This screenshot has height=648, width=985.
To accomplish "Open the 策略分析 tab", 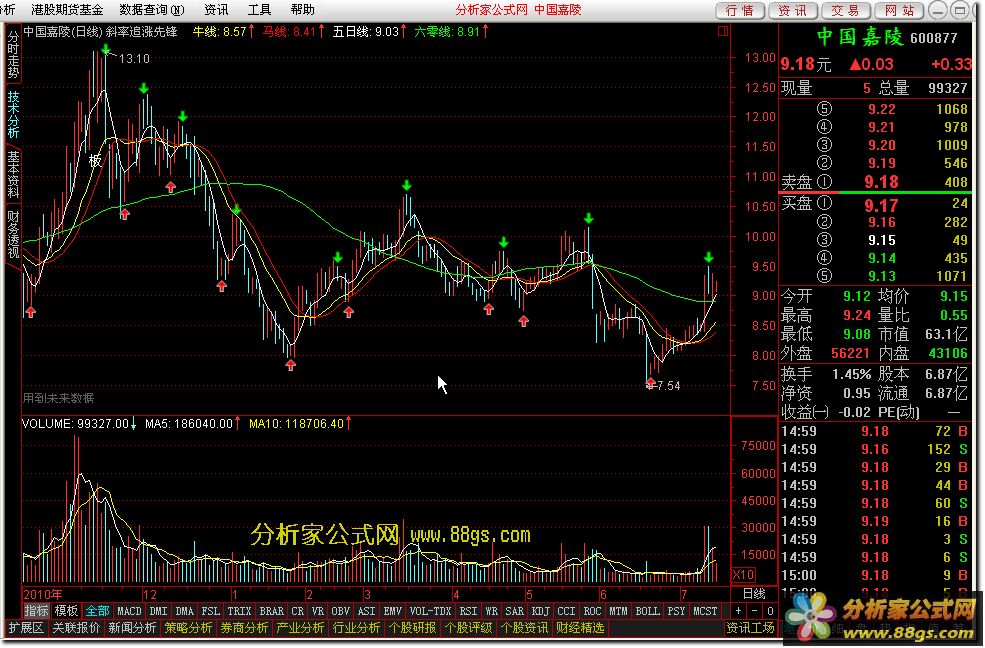I will 188,628.
